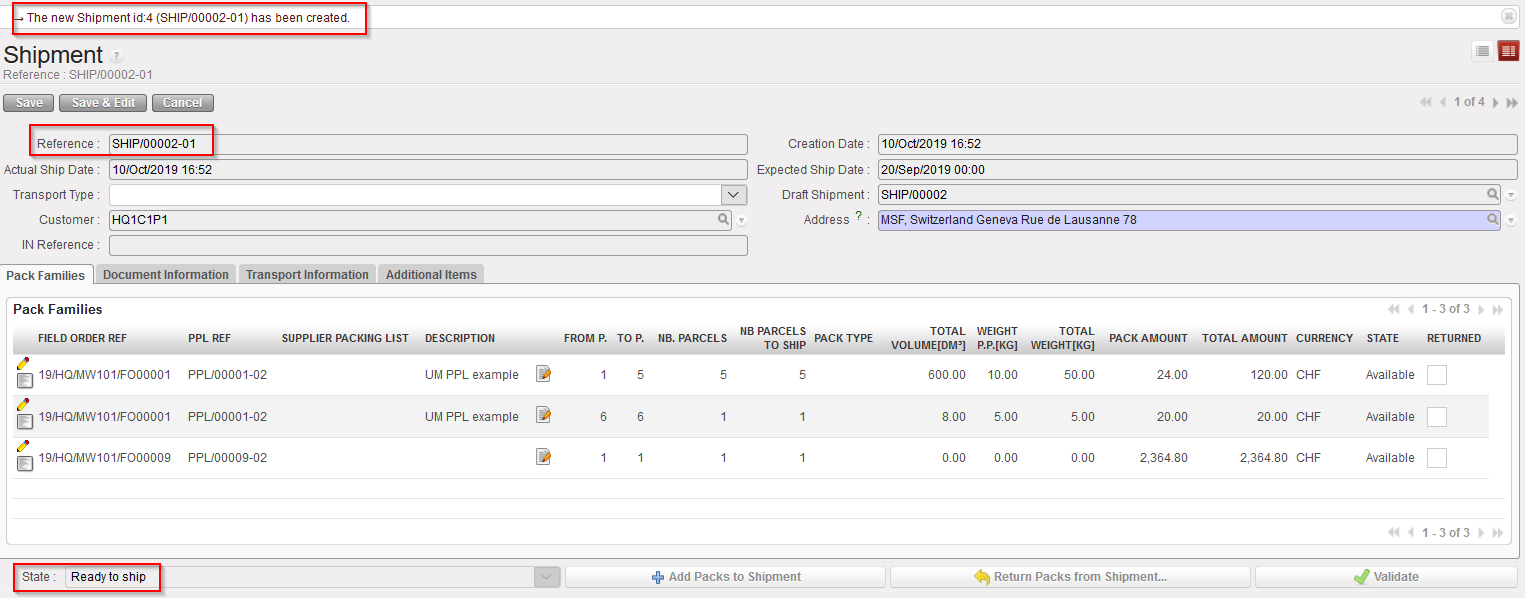
Task: Switch to Document Information tab
Action: (166, 275)
